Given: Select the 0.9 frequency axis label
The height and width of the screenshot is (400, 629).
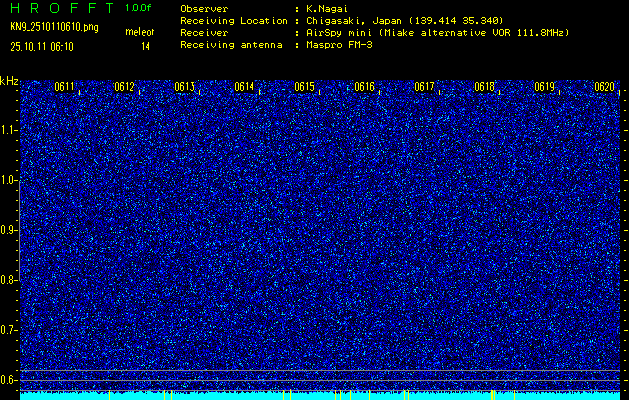Looking at the screenshot, I should pos(9,230).
